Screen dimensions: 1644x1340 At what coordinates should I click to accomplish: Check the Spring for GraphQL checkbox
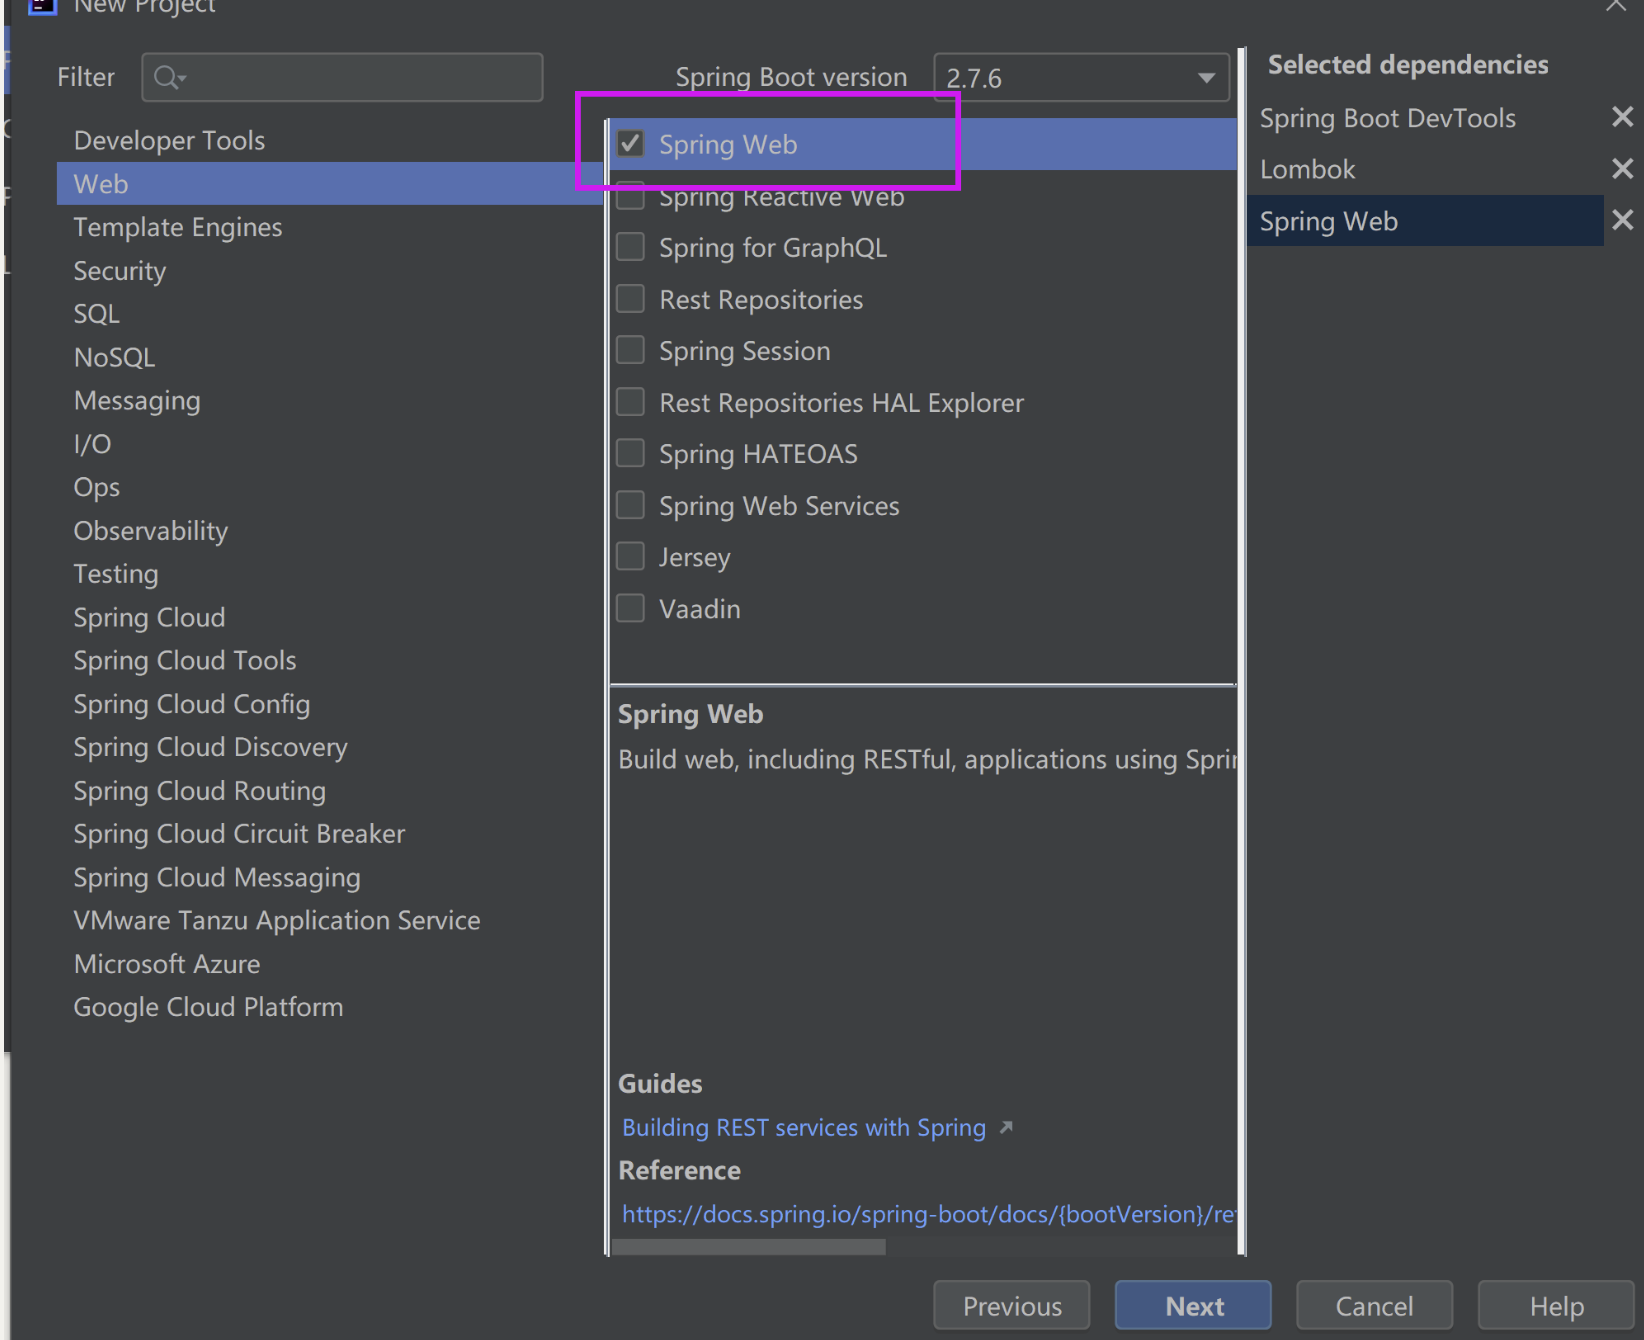point(630,247)
